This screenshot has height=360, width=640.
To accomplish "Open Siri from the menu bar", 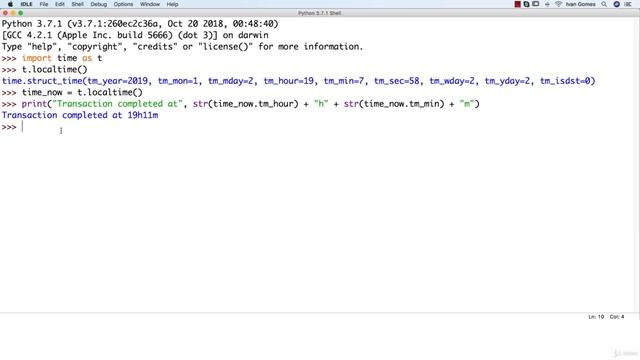I will [617, 4].
